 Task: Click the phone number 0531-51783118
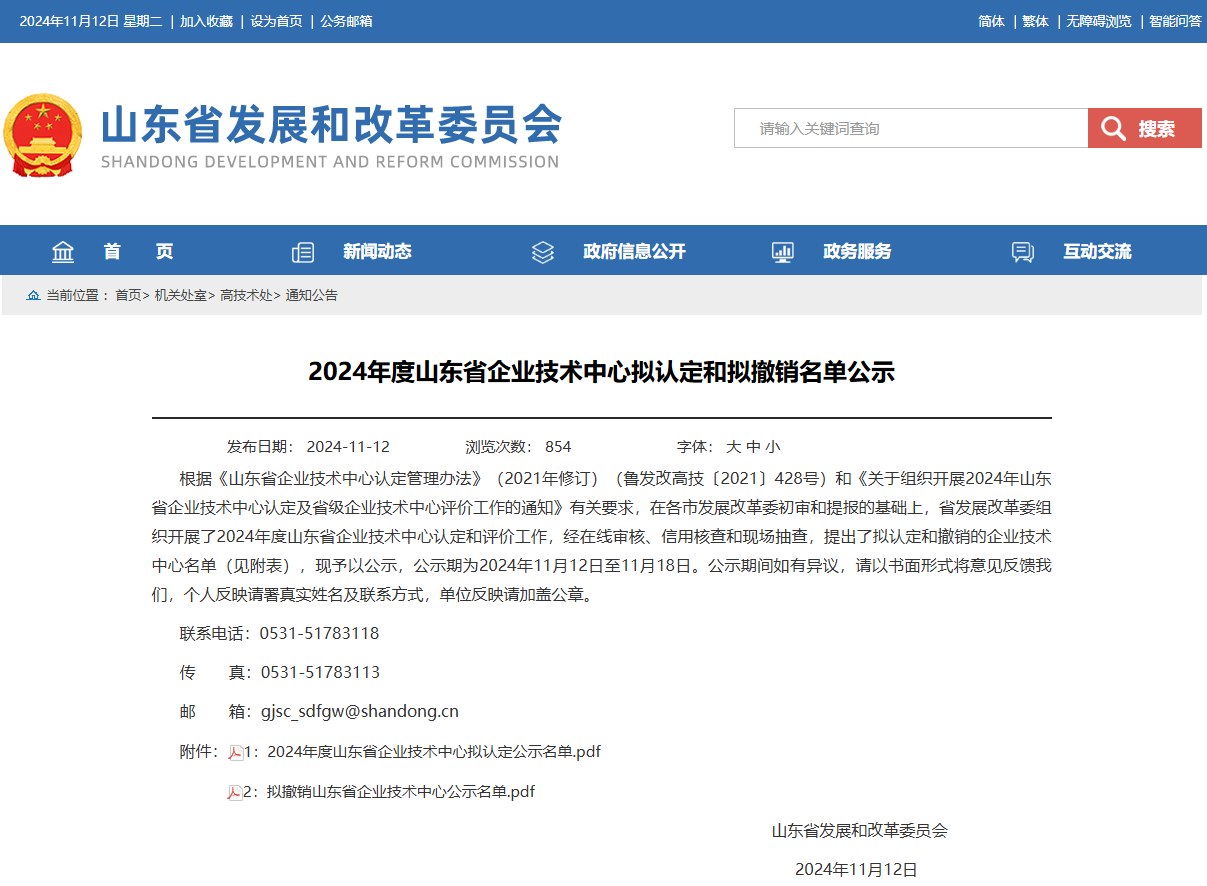[x=319, y=633]
